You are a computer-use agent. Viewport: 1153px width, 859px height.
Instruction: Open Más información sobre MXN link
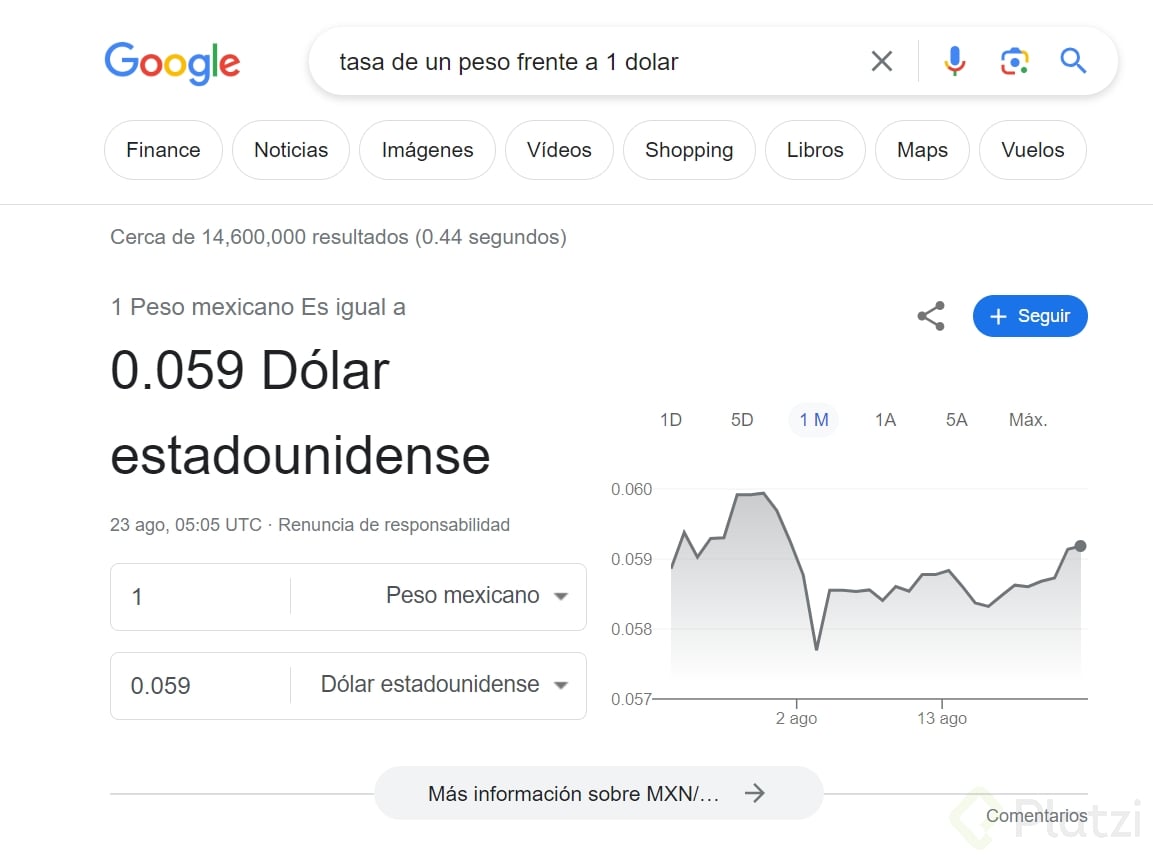click(x=597, y=794)
